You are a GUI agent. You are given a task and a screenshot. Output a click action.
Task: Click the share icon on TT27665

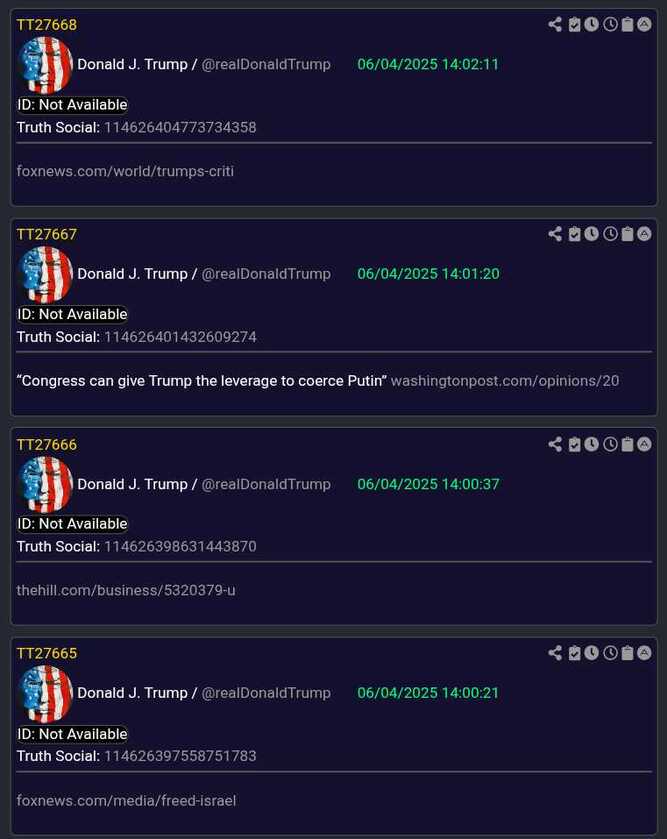(x=555, y=653)
